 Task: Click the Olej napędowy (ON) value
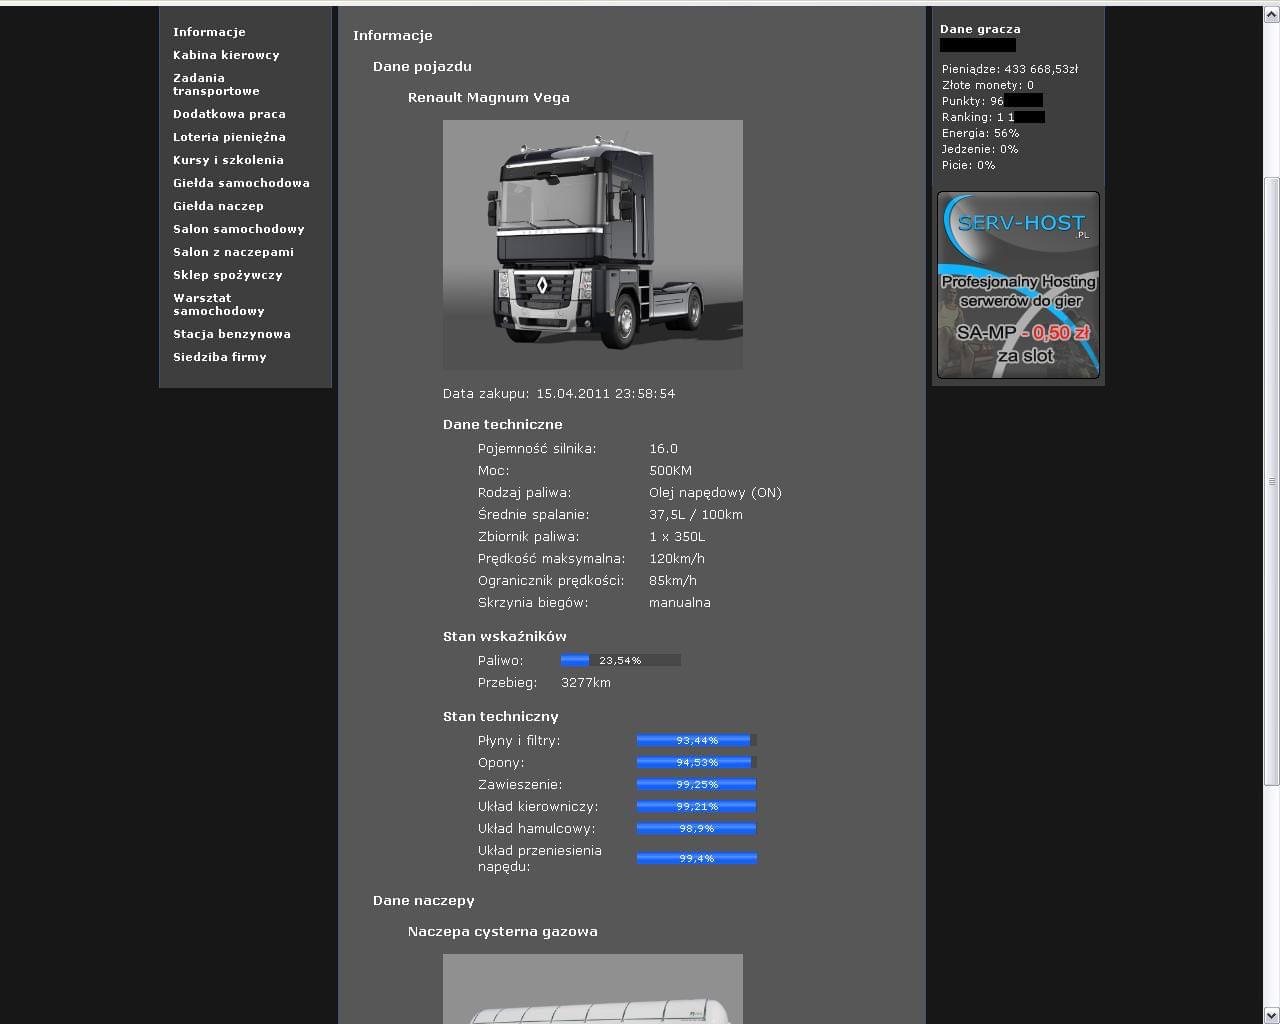[x=715, y=492]
